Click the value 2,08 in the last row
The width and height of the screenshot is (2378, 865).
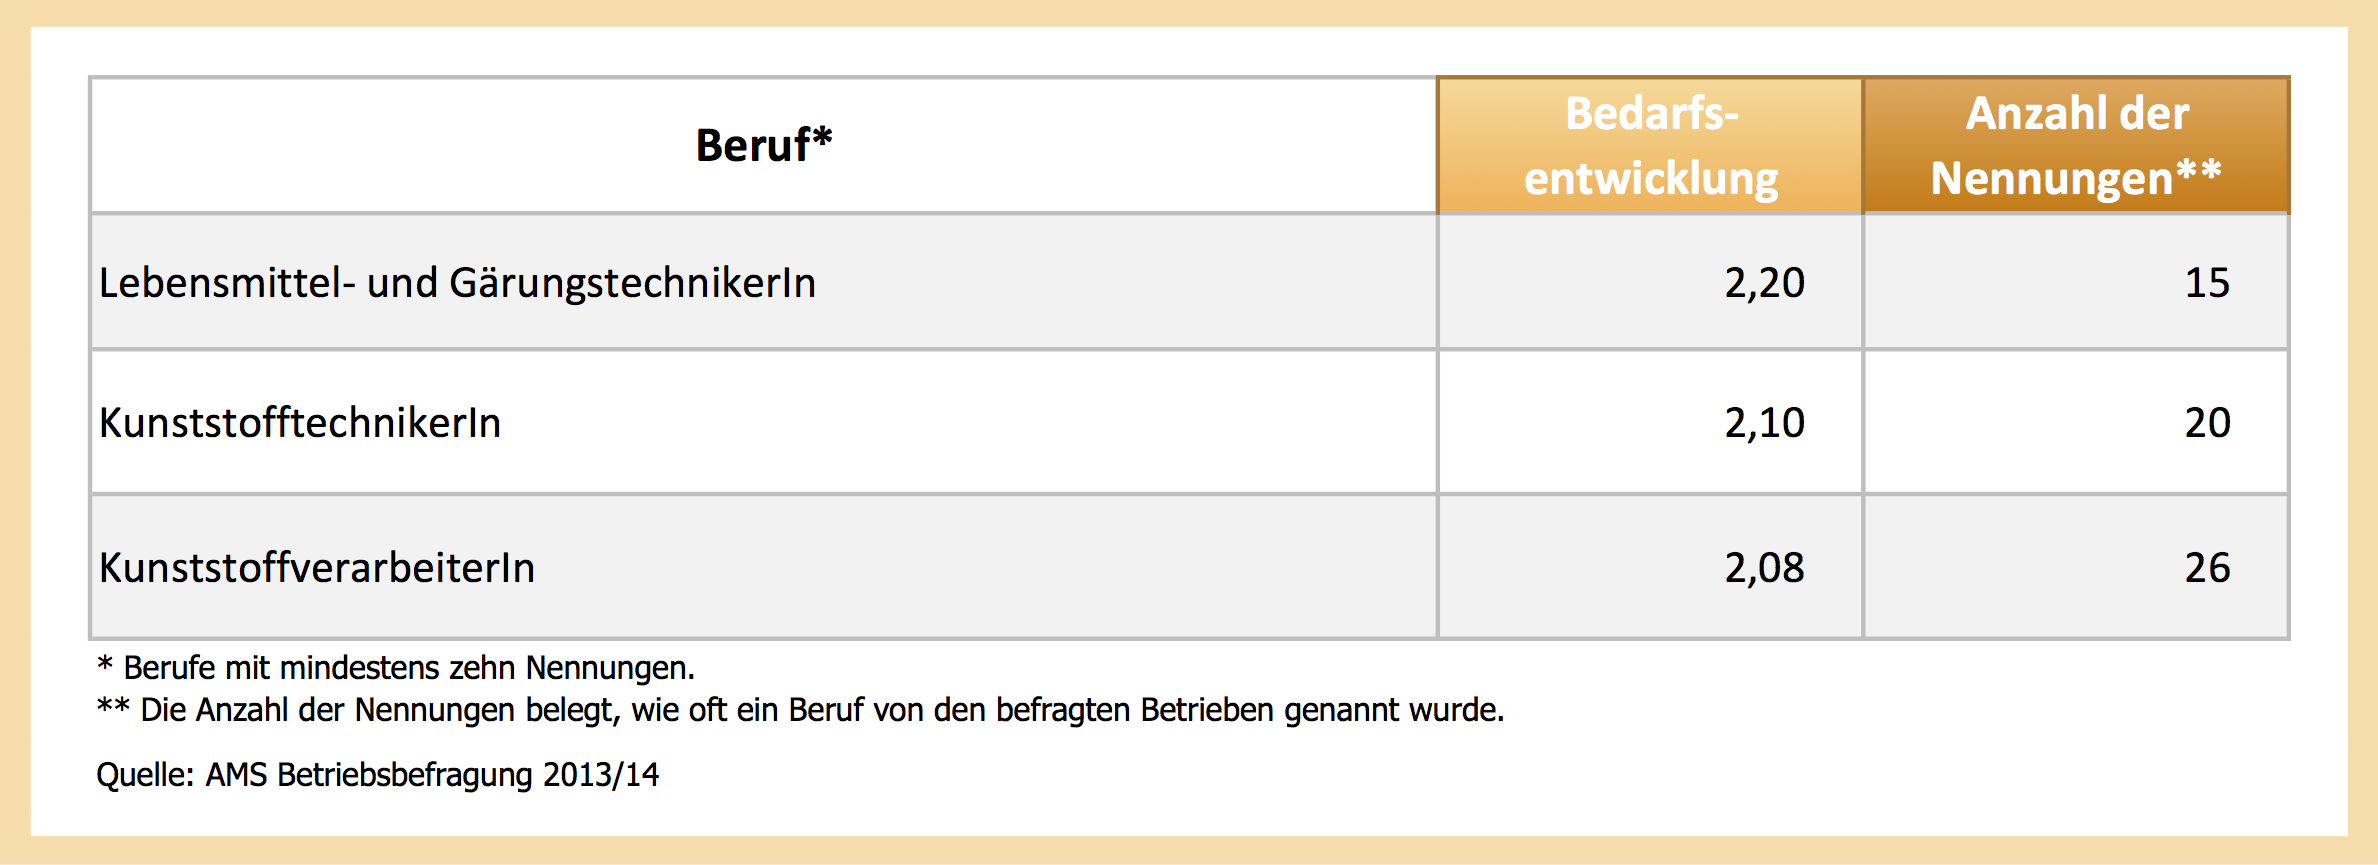point(1764,568)
